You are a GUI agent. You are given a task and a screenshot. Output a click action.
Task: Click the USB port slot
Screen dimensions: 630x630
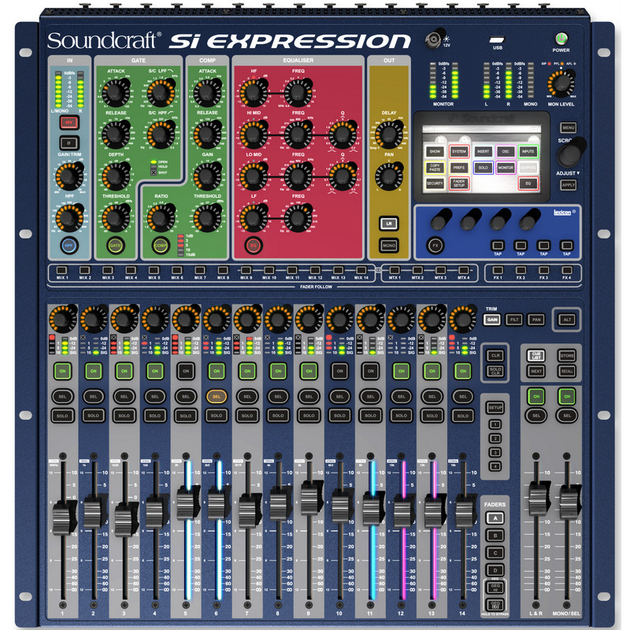pyautogui.click(x=497, y=40)
